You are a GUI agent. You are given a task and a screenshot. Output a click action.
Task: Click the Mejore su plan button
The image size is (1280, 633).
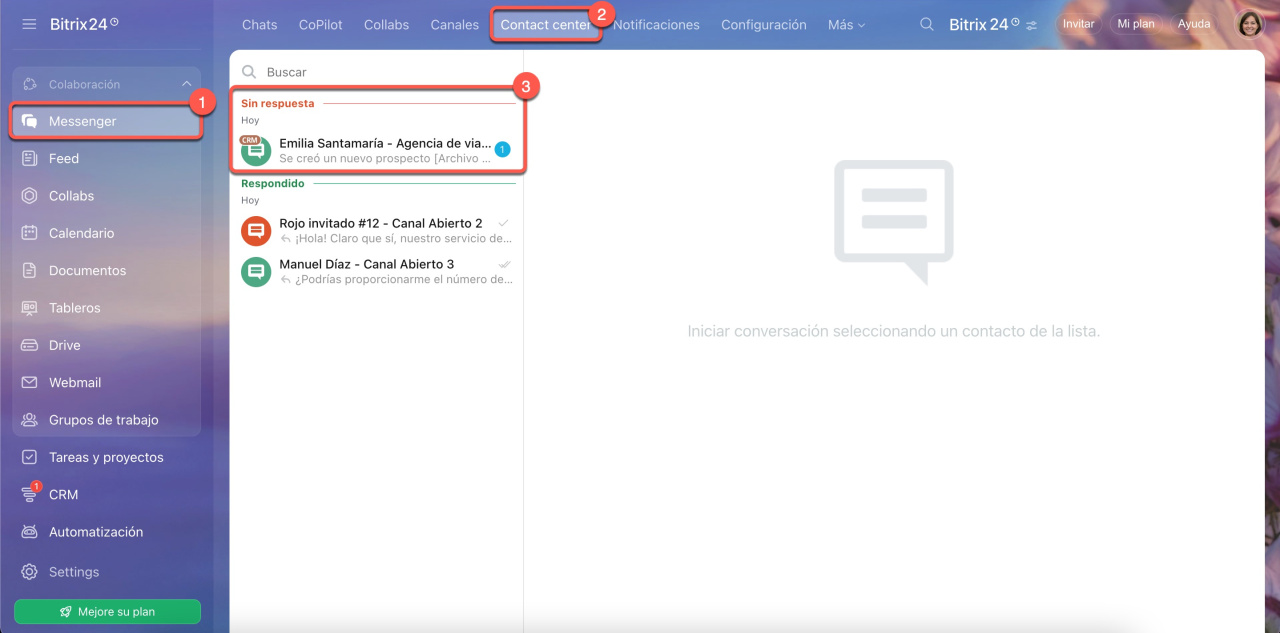click(107, 611)
